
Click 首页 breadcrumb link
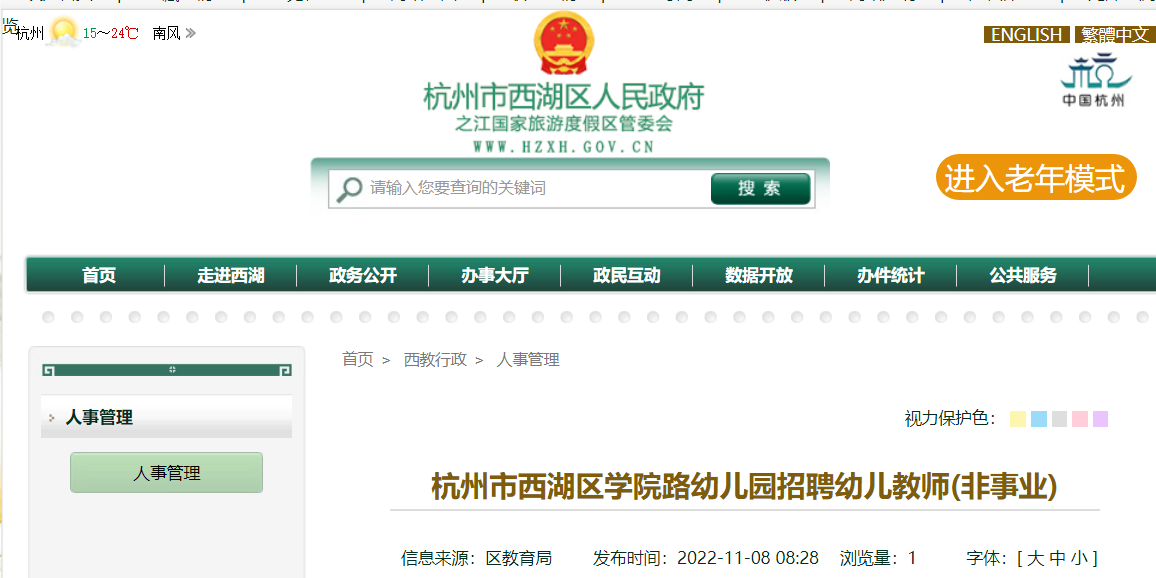358,360
